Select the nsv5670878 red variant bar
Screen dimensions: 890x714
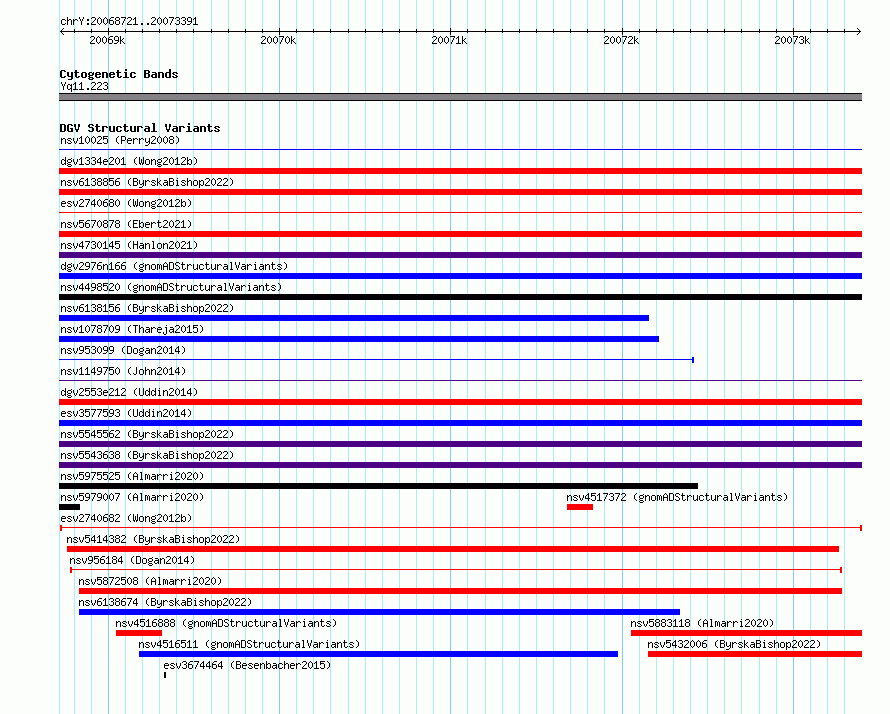(x=460, y=234)
